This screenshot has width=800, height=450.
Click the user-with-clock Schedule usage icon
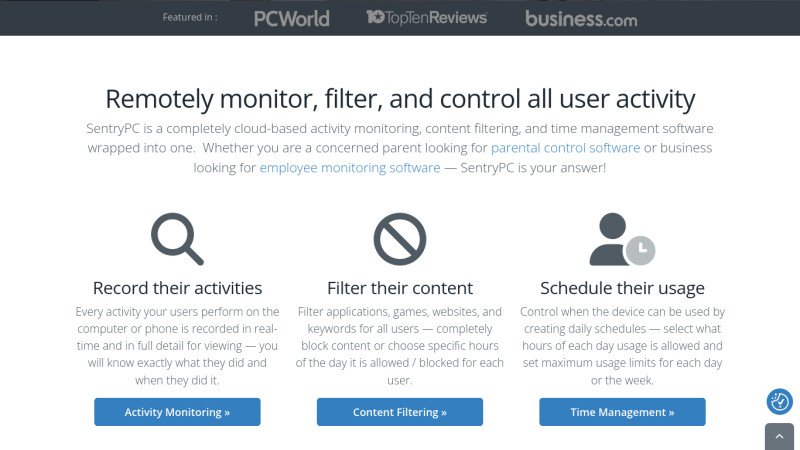pos(621,239)
